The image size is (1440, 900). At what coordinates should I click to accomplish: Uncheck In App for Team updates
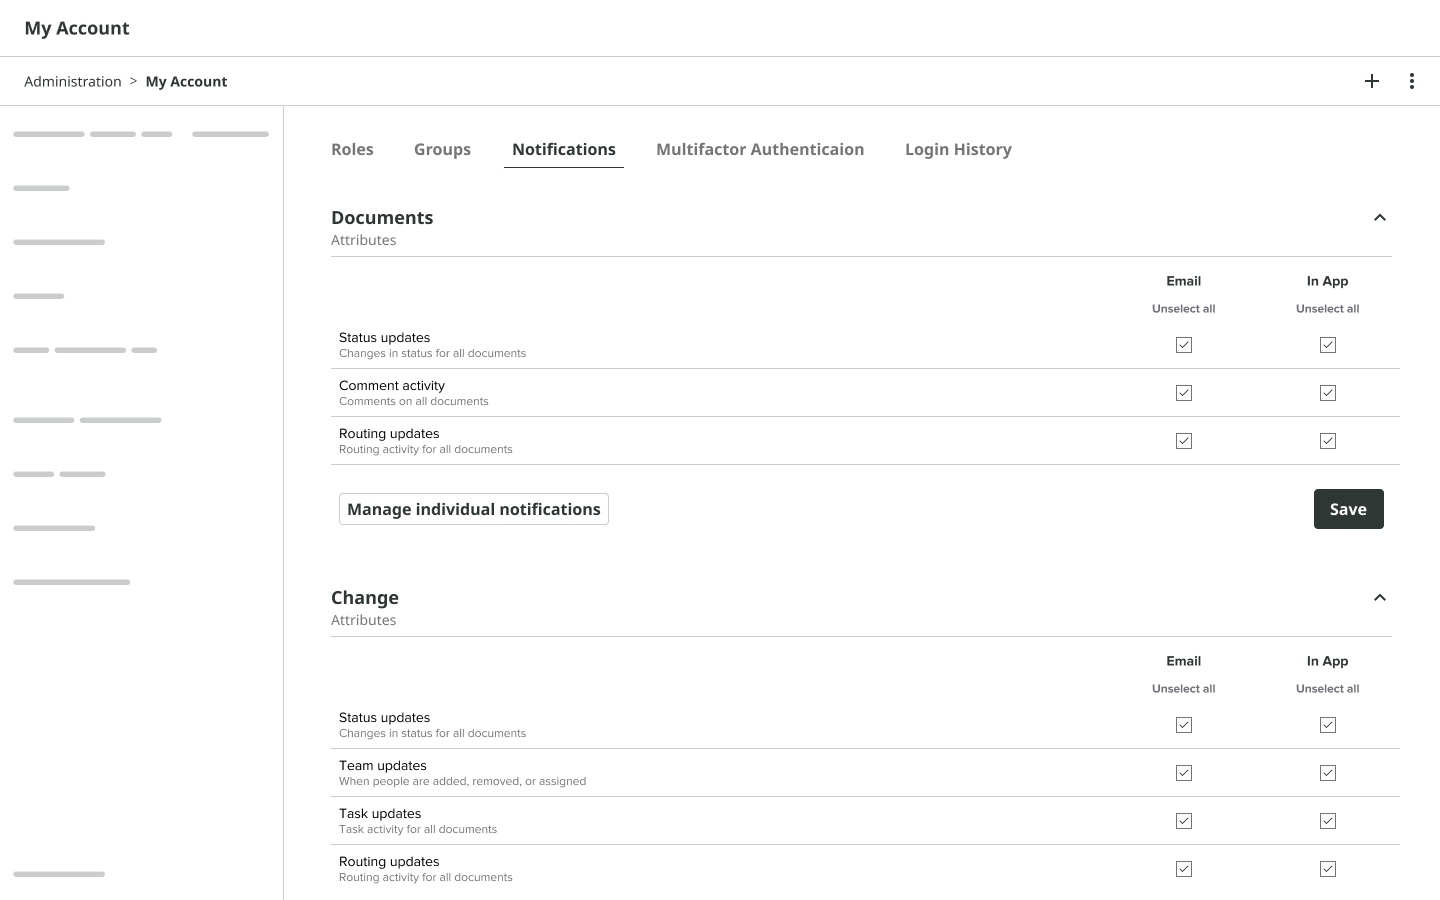1328,773
